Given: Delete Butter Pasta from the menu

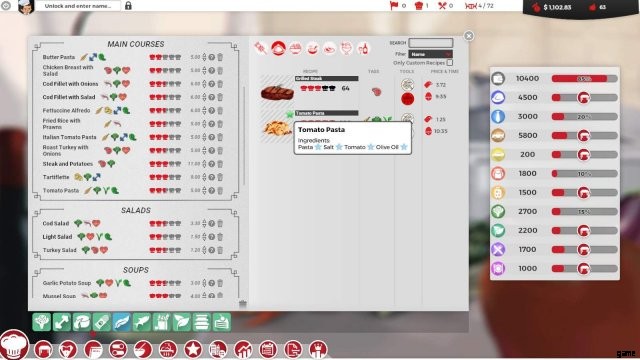Looking at the screenshot, I should point(220,57).
